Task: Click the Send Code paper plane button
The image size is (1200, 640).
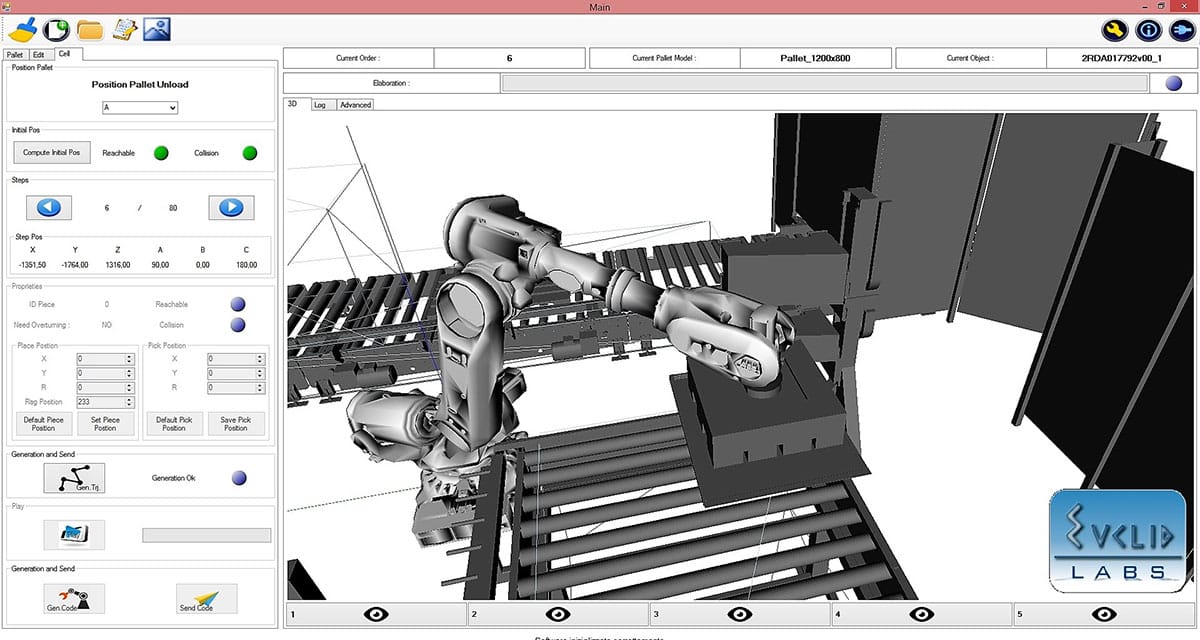Action: [207, 598]
